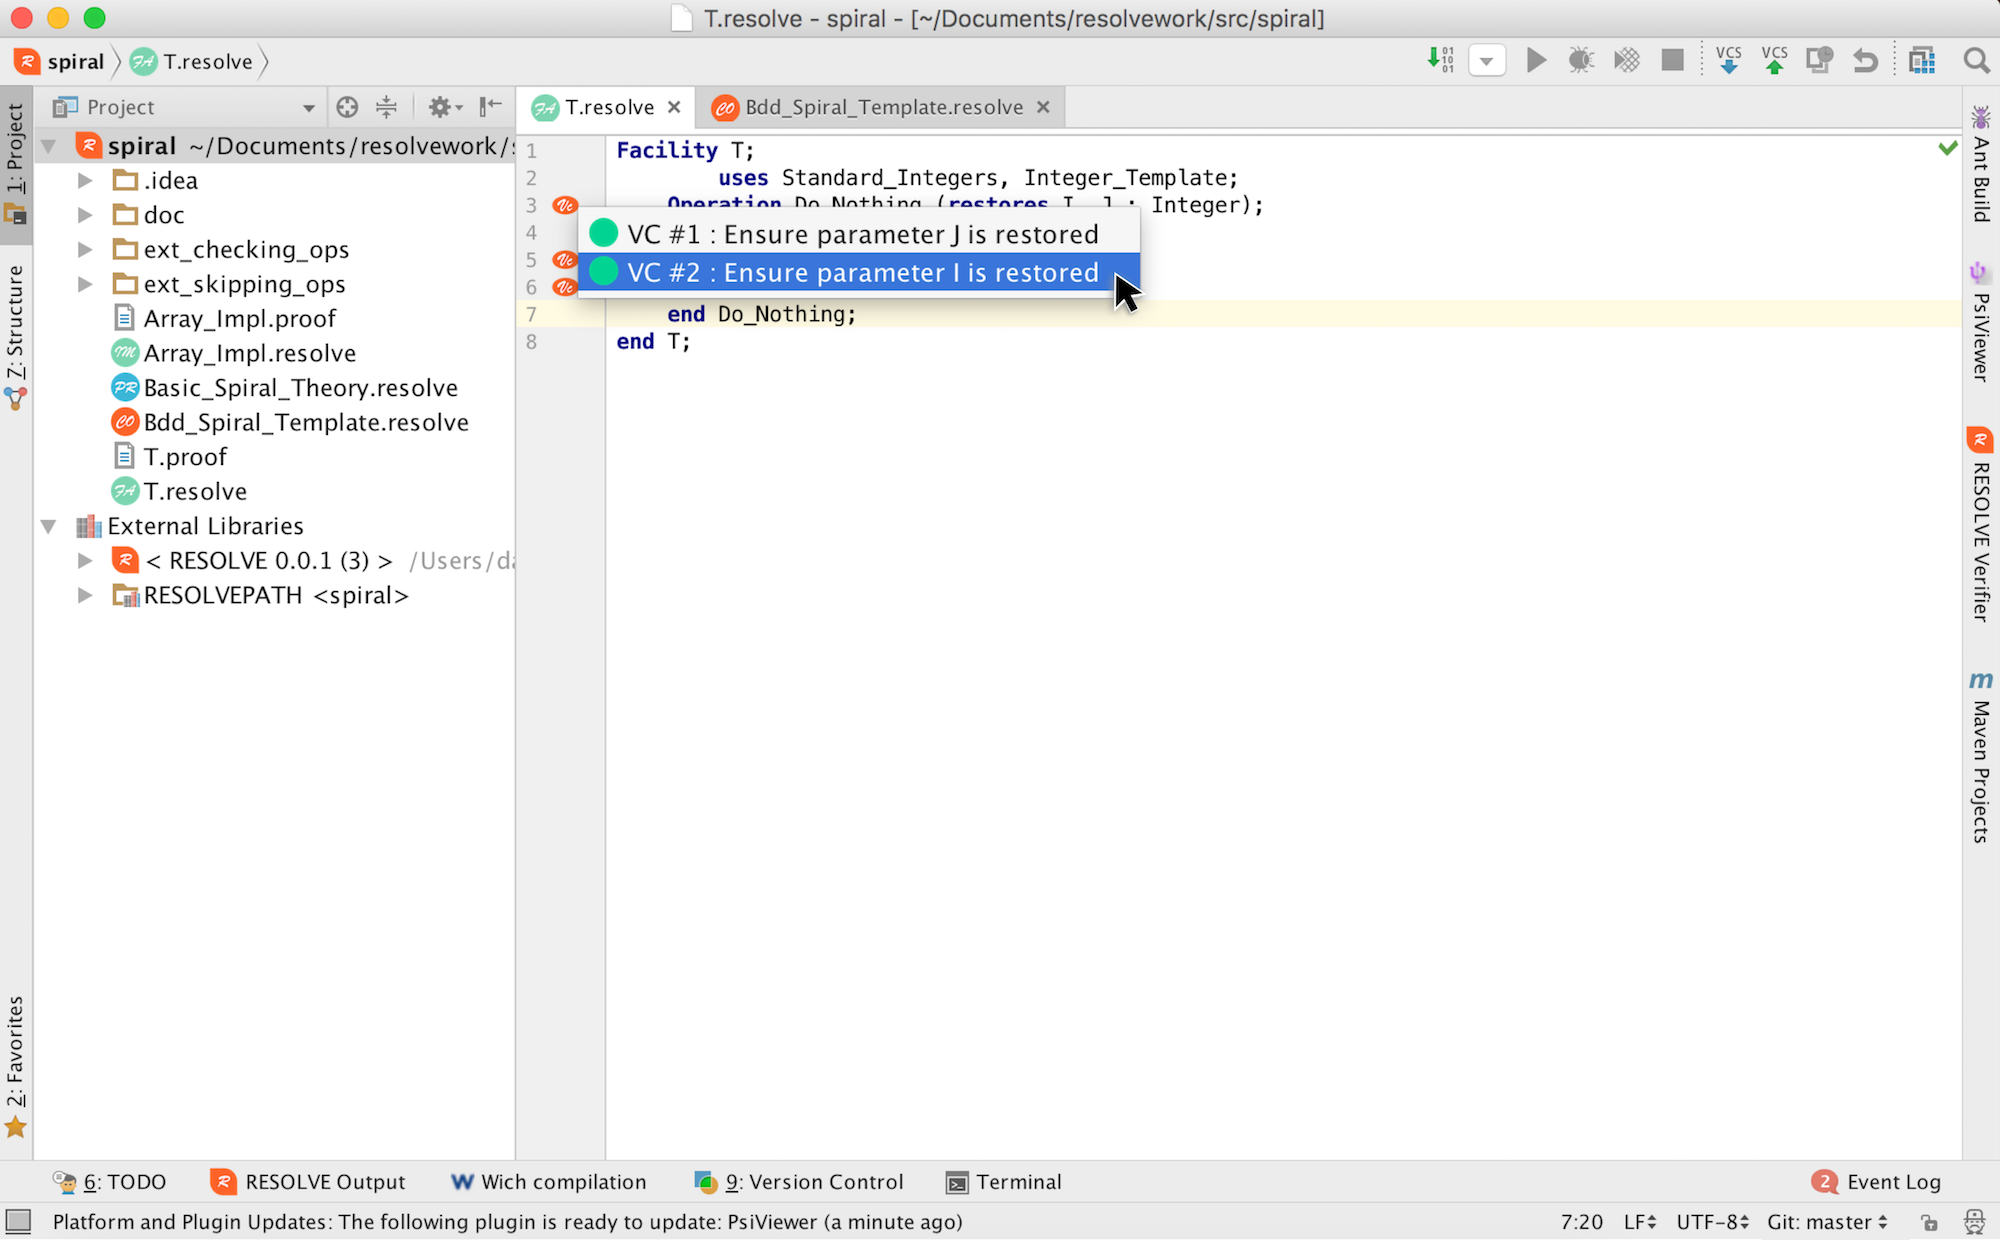Click the Debug bug icon in toolbar
Viewport: 2000px width, 1240px height.
pyautogui.click(x=1581, y=61)
